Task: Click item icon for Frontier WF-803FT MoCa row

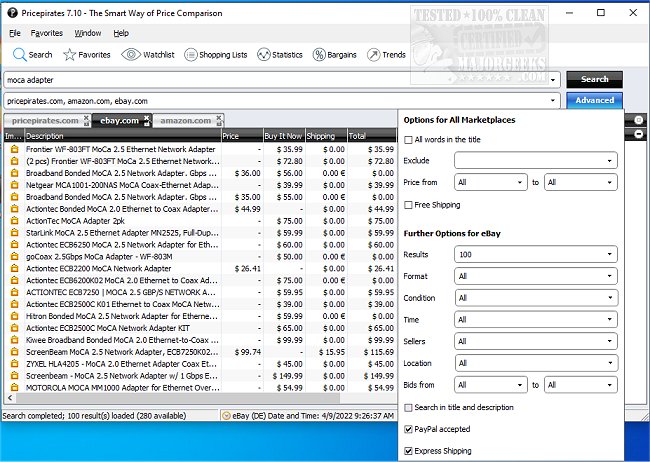Action: pyautogui.click(x=15, y=149)
